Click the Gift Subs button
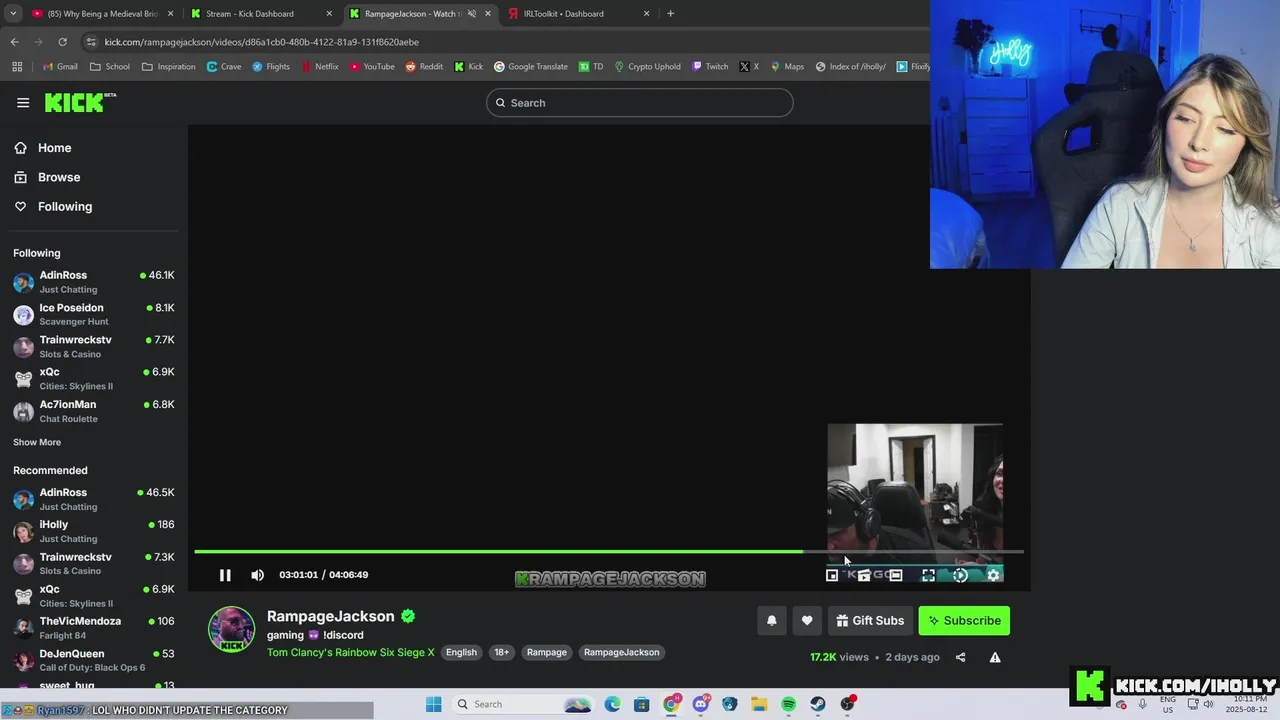1280x720 pixels. [x=870, y=620]
